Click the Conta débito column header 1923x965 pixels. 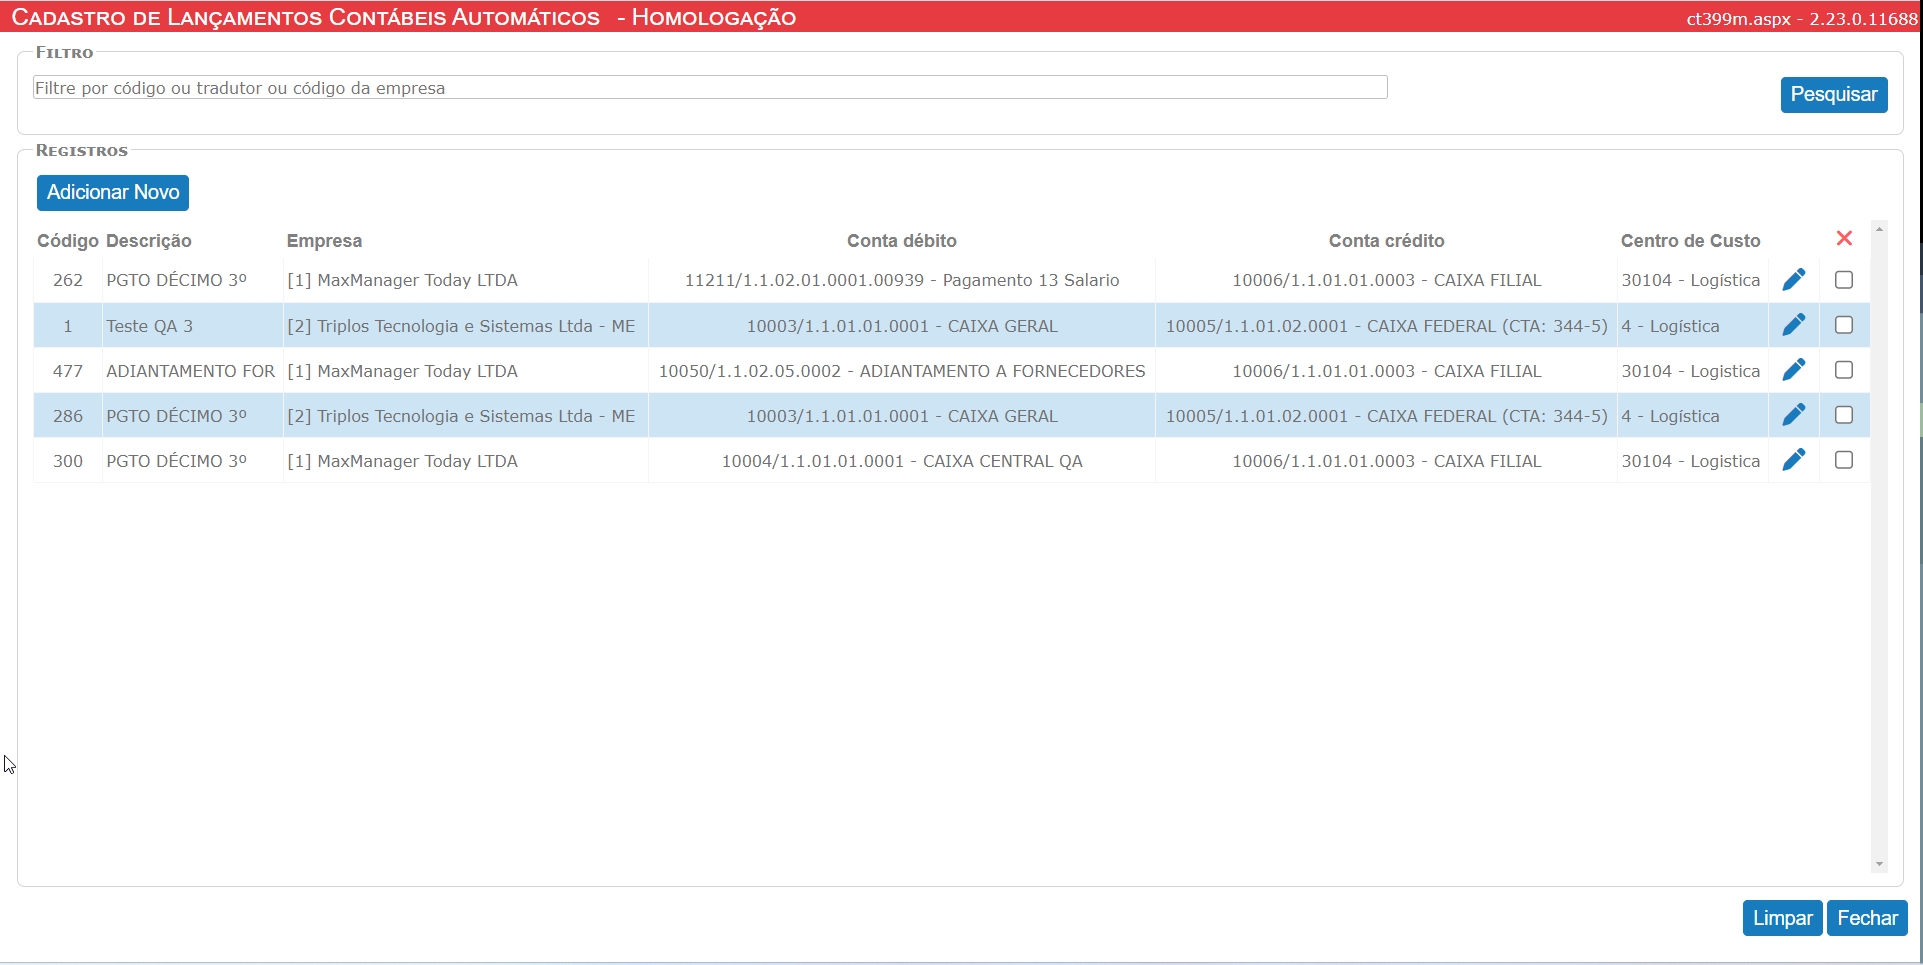pos(902,241)
